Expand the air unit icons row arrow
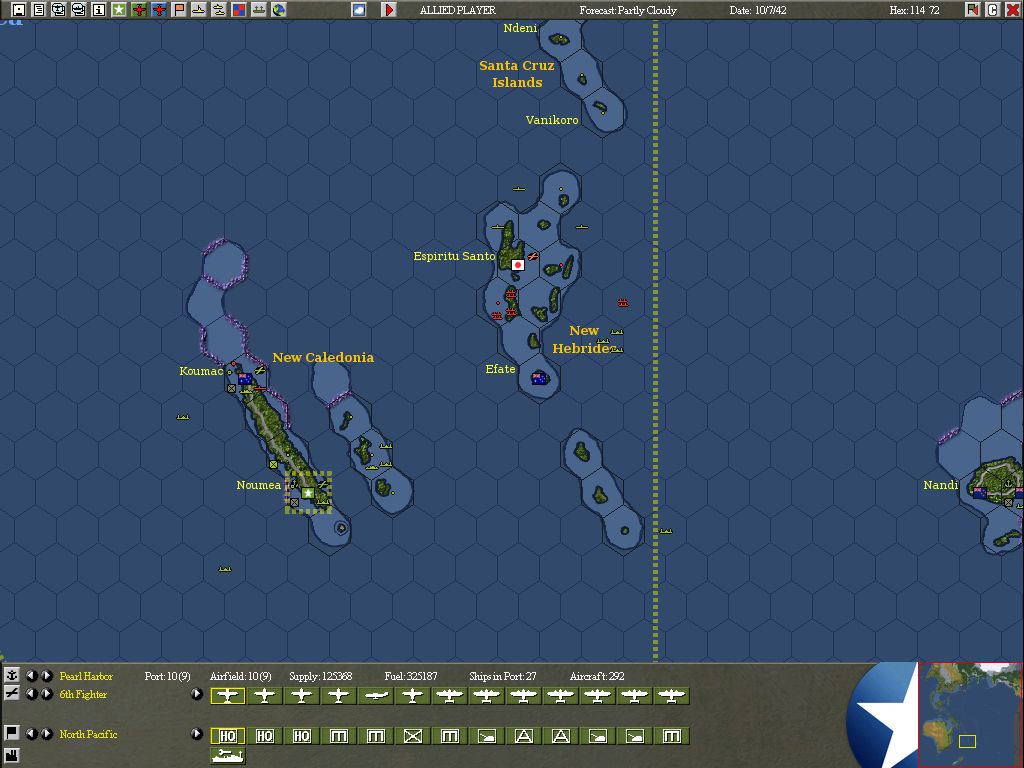Image resolution: width=1024 pixels, height=768 pixels. [x=197, y=694]
